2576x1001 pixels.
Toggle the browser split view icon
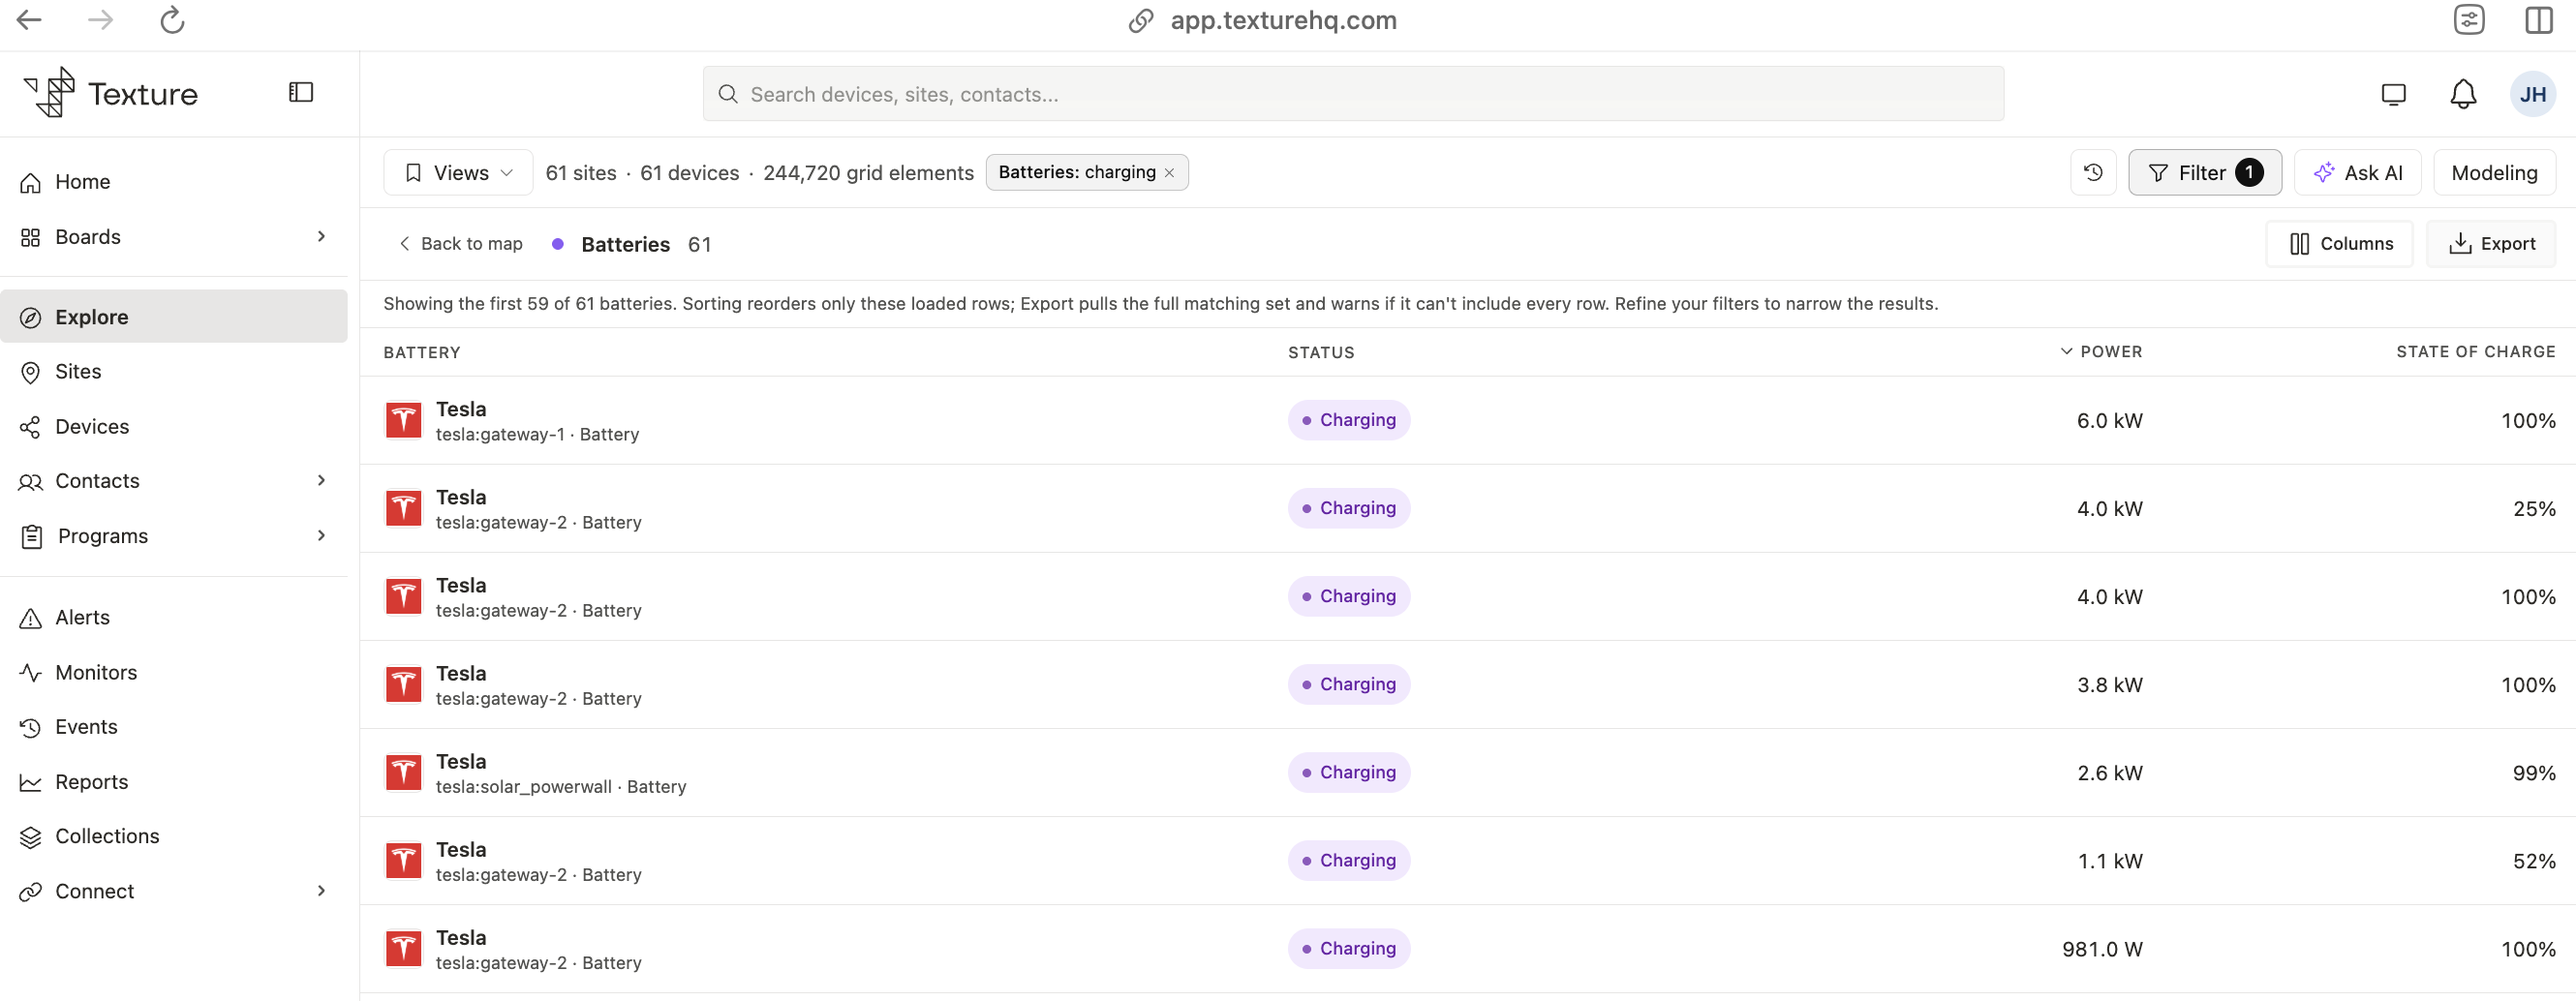tap(2539, 20)
